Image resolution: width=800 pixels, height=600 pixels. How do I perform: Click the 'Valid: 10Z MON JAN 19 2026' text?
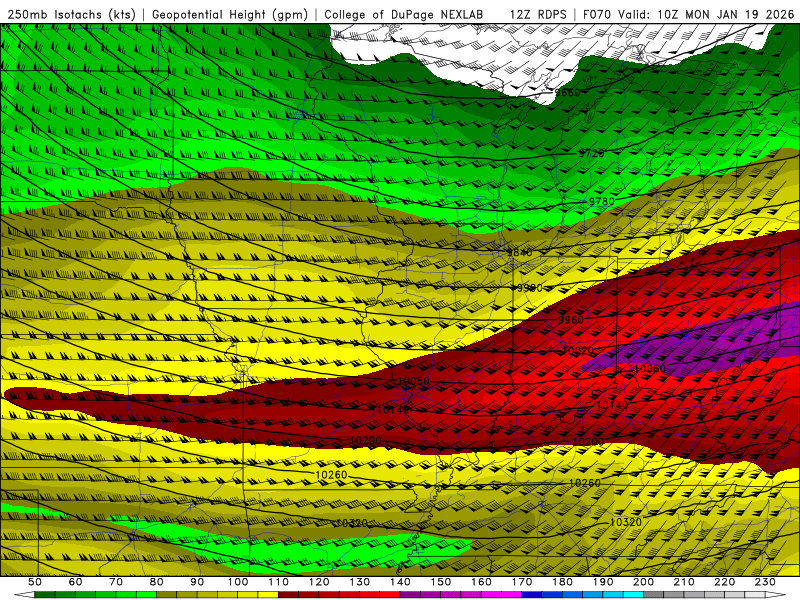706,14
